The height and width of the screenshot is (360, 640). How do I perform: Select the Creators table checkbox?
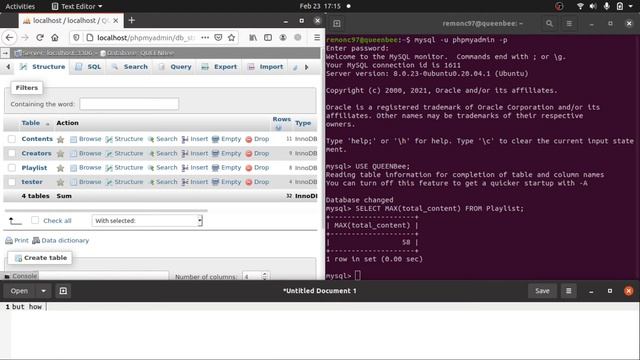click(x=12, y=153)
